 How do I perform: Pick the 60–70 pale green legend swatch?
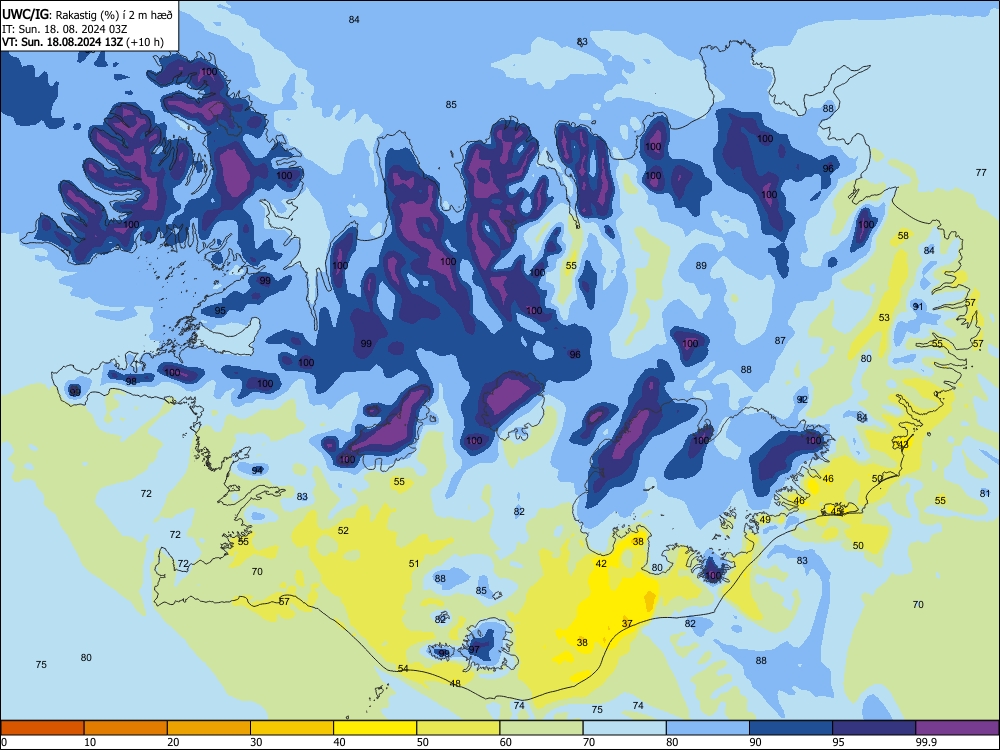point(541,728)
